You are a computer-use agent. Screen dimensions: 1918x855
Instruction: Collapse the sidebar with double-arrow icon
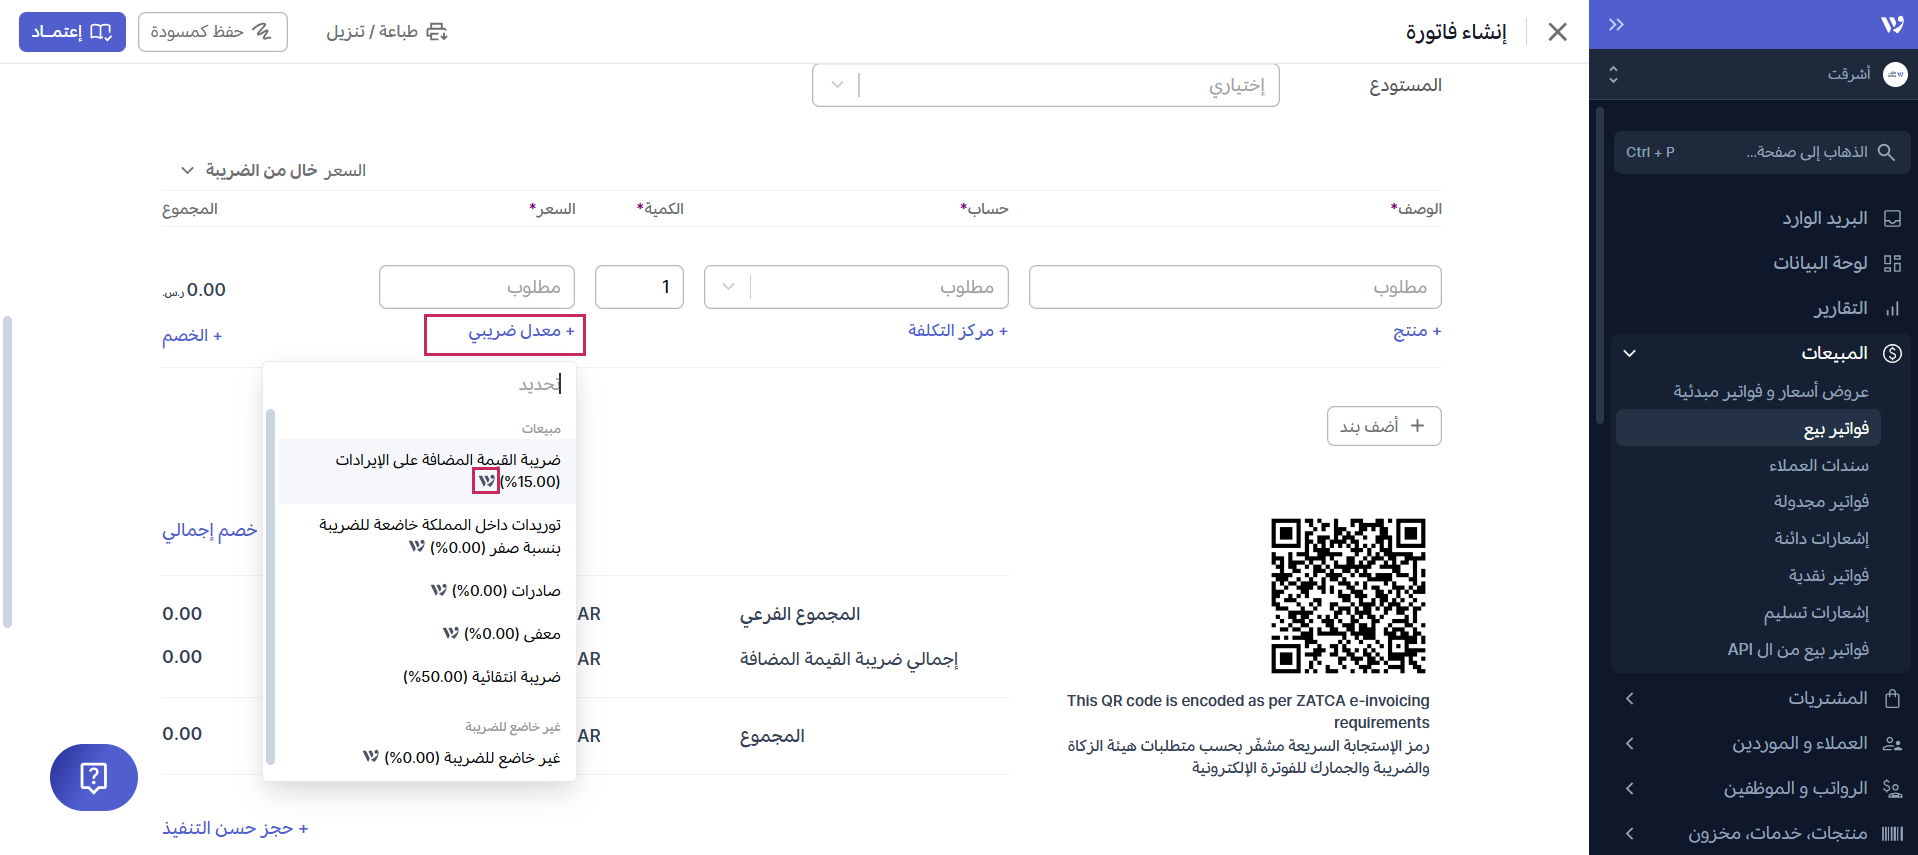pos(1616,25)
